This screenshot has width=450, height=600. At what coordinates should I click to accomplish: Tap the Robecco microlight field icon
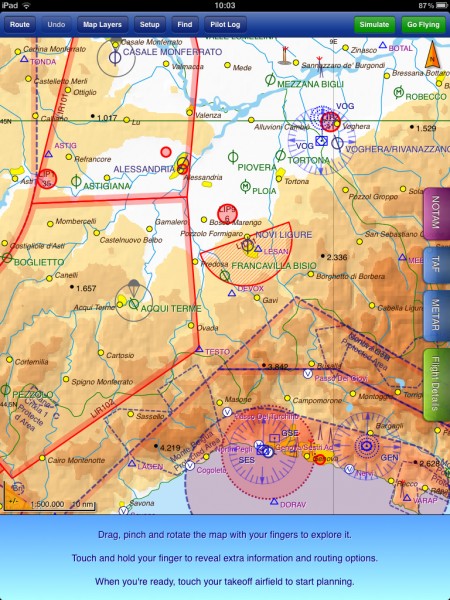[399, 92]
